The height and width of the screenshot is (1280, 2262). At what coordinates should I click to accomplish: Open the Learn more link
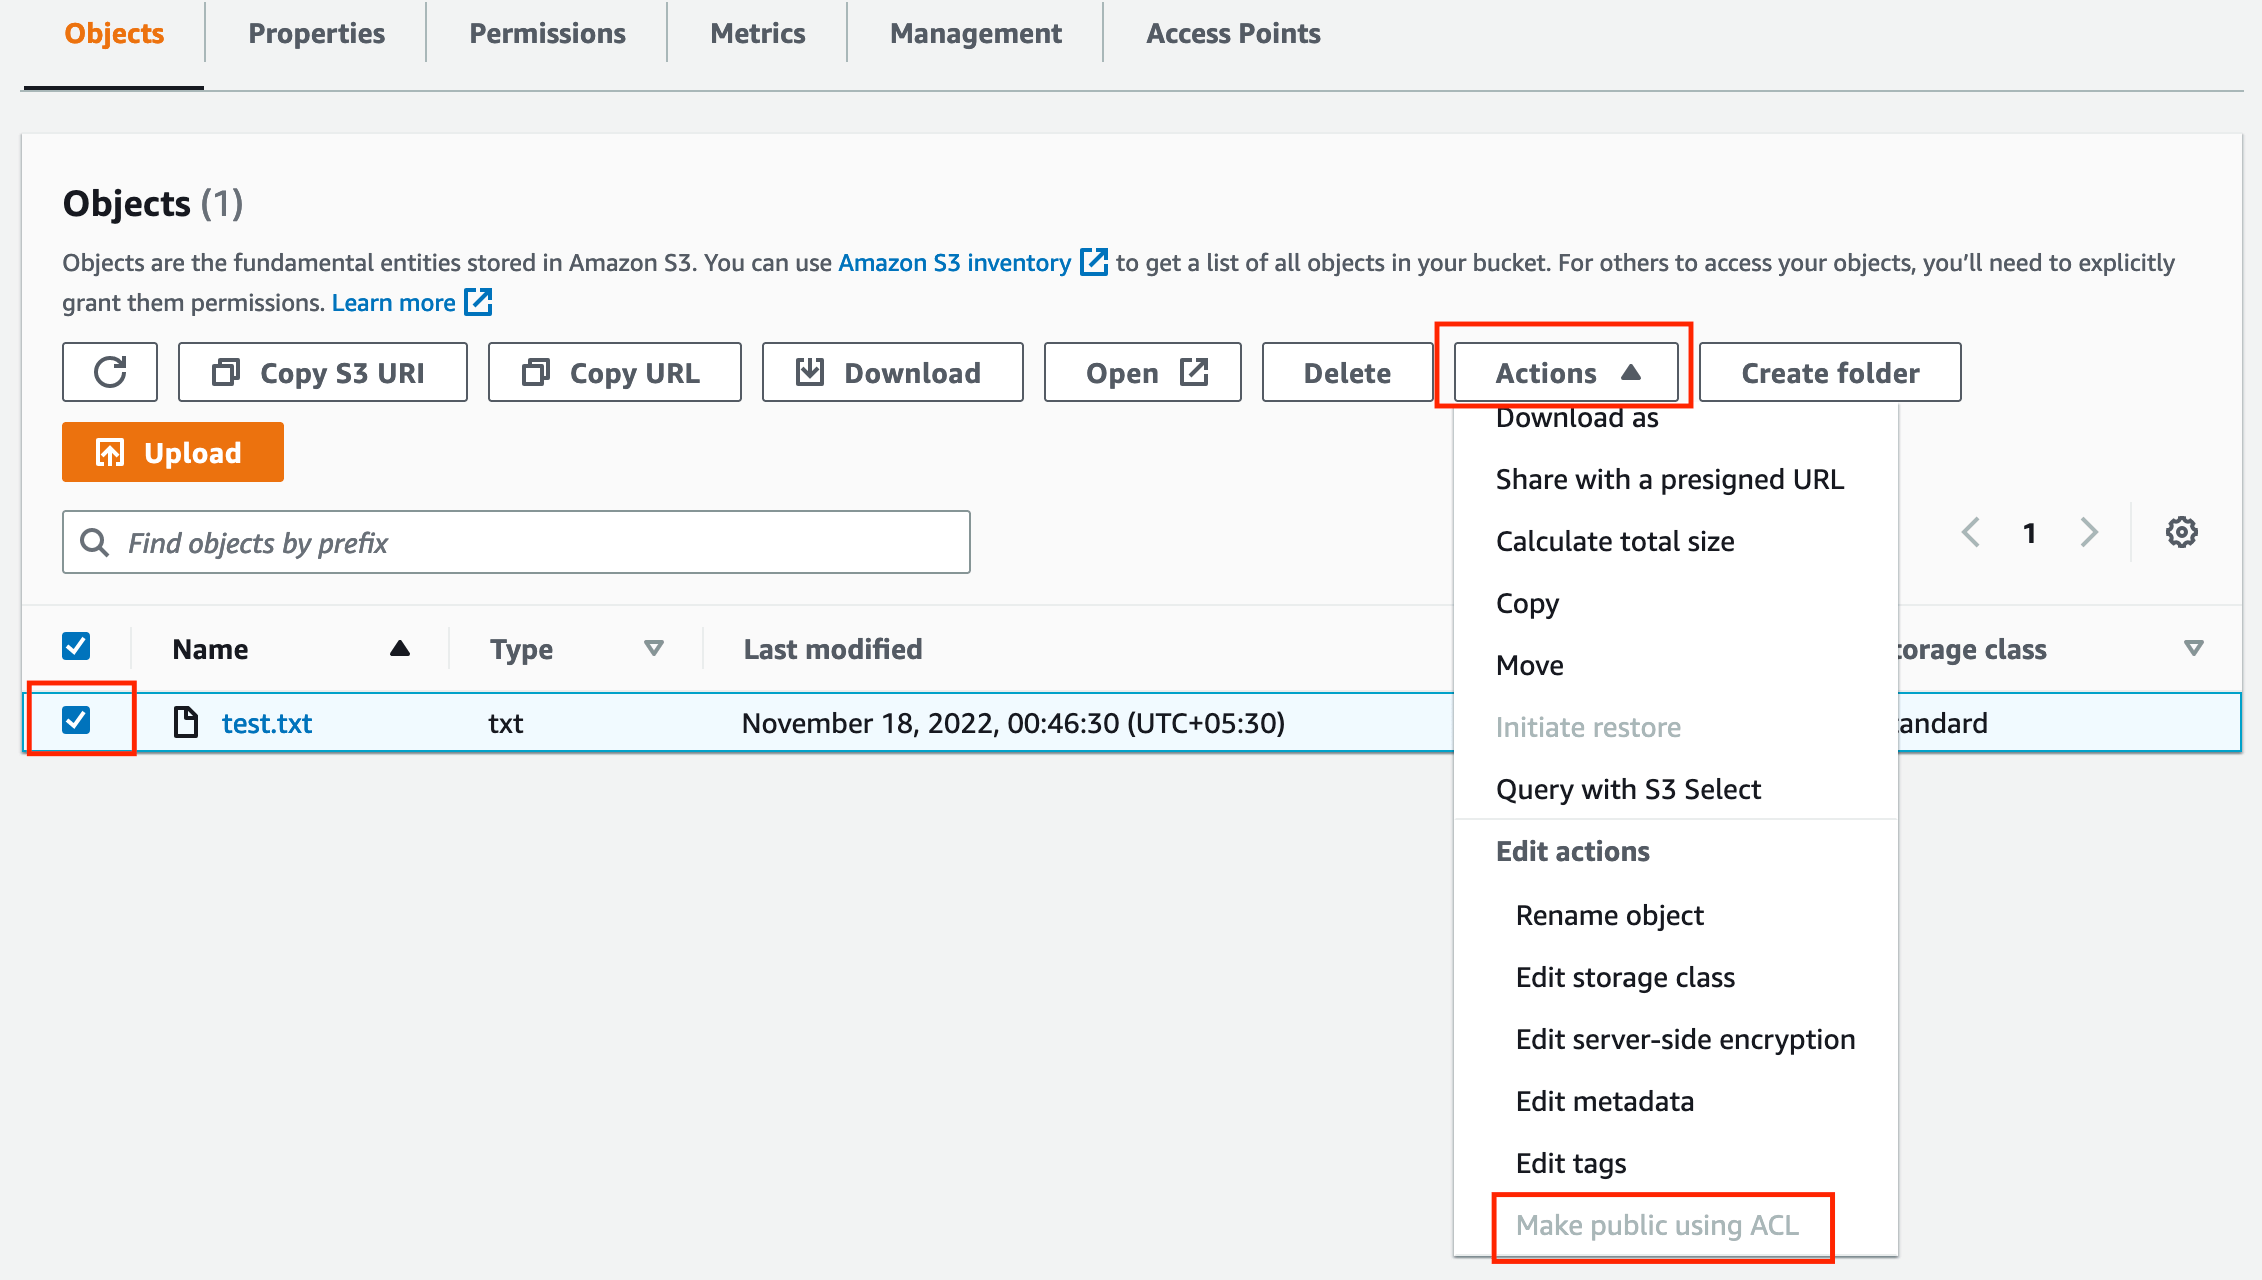click(393, 302)
